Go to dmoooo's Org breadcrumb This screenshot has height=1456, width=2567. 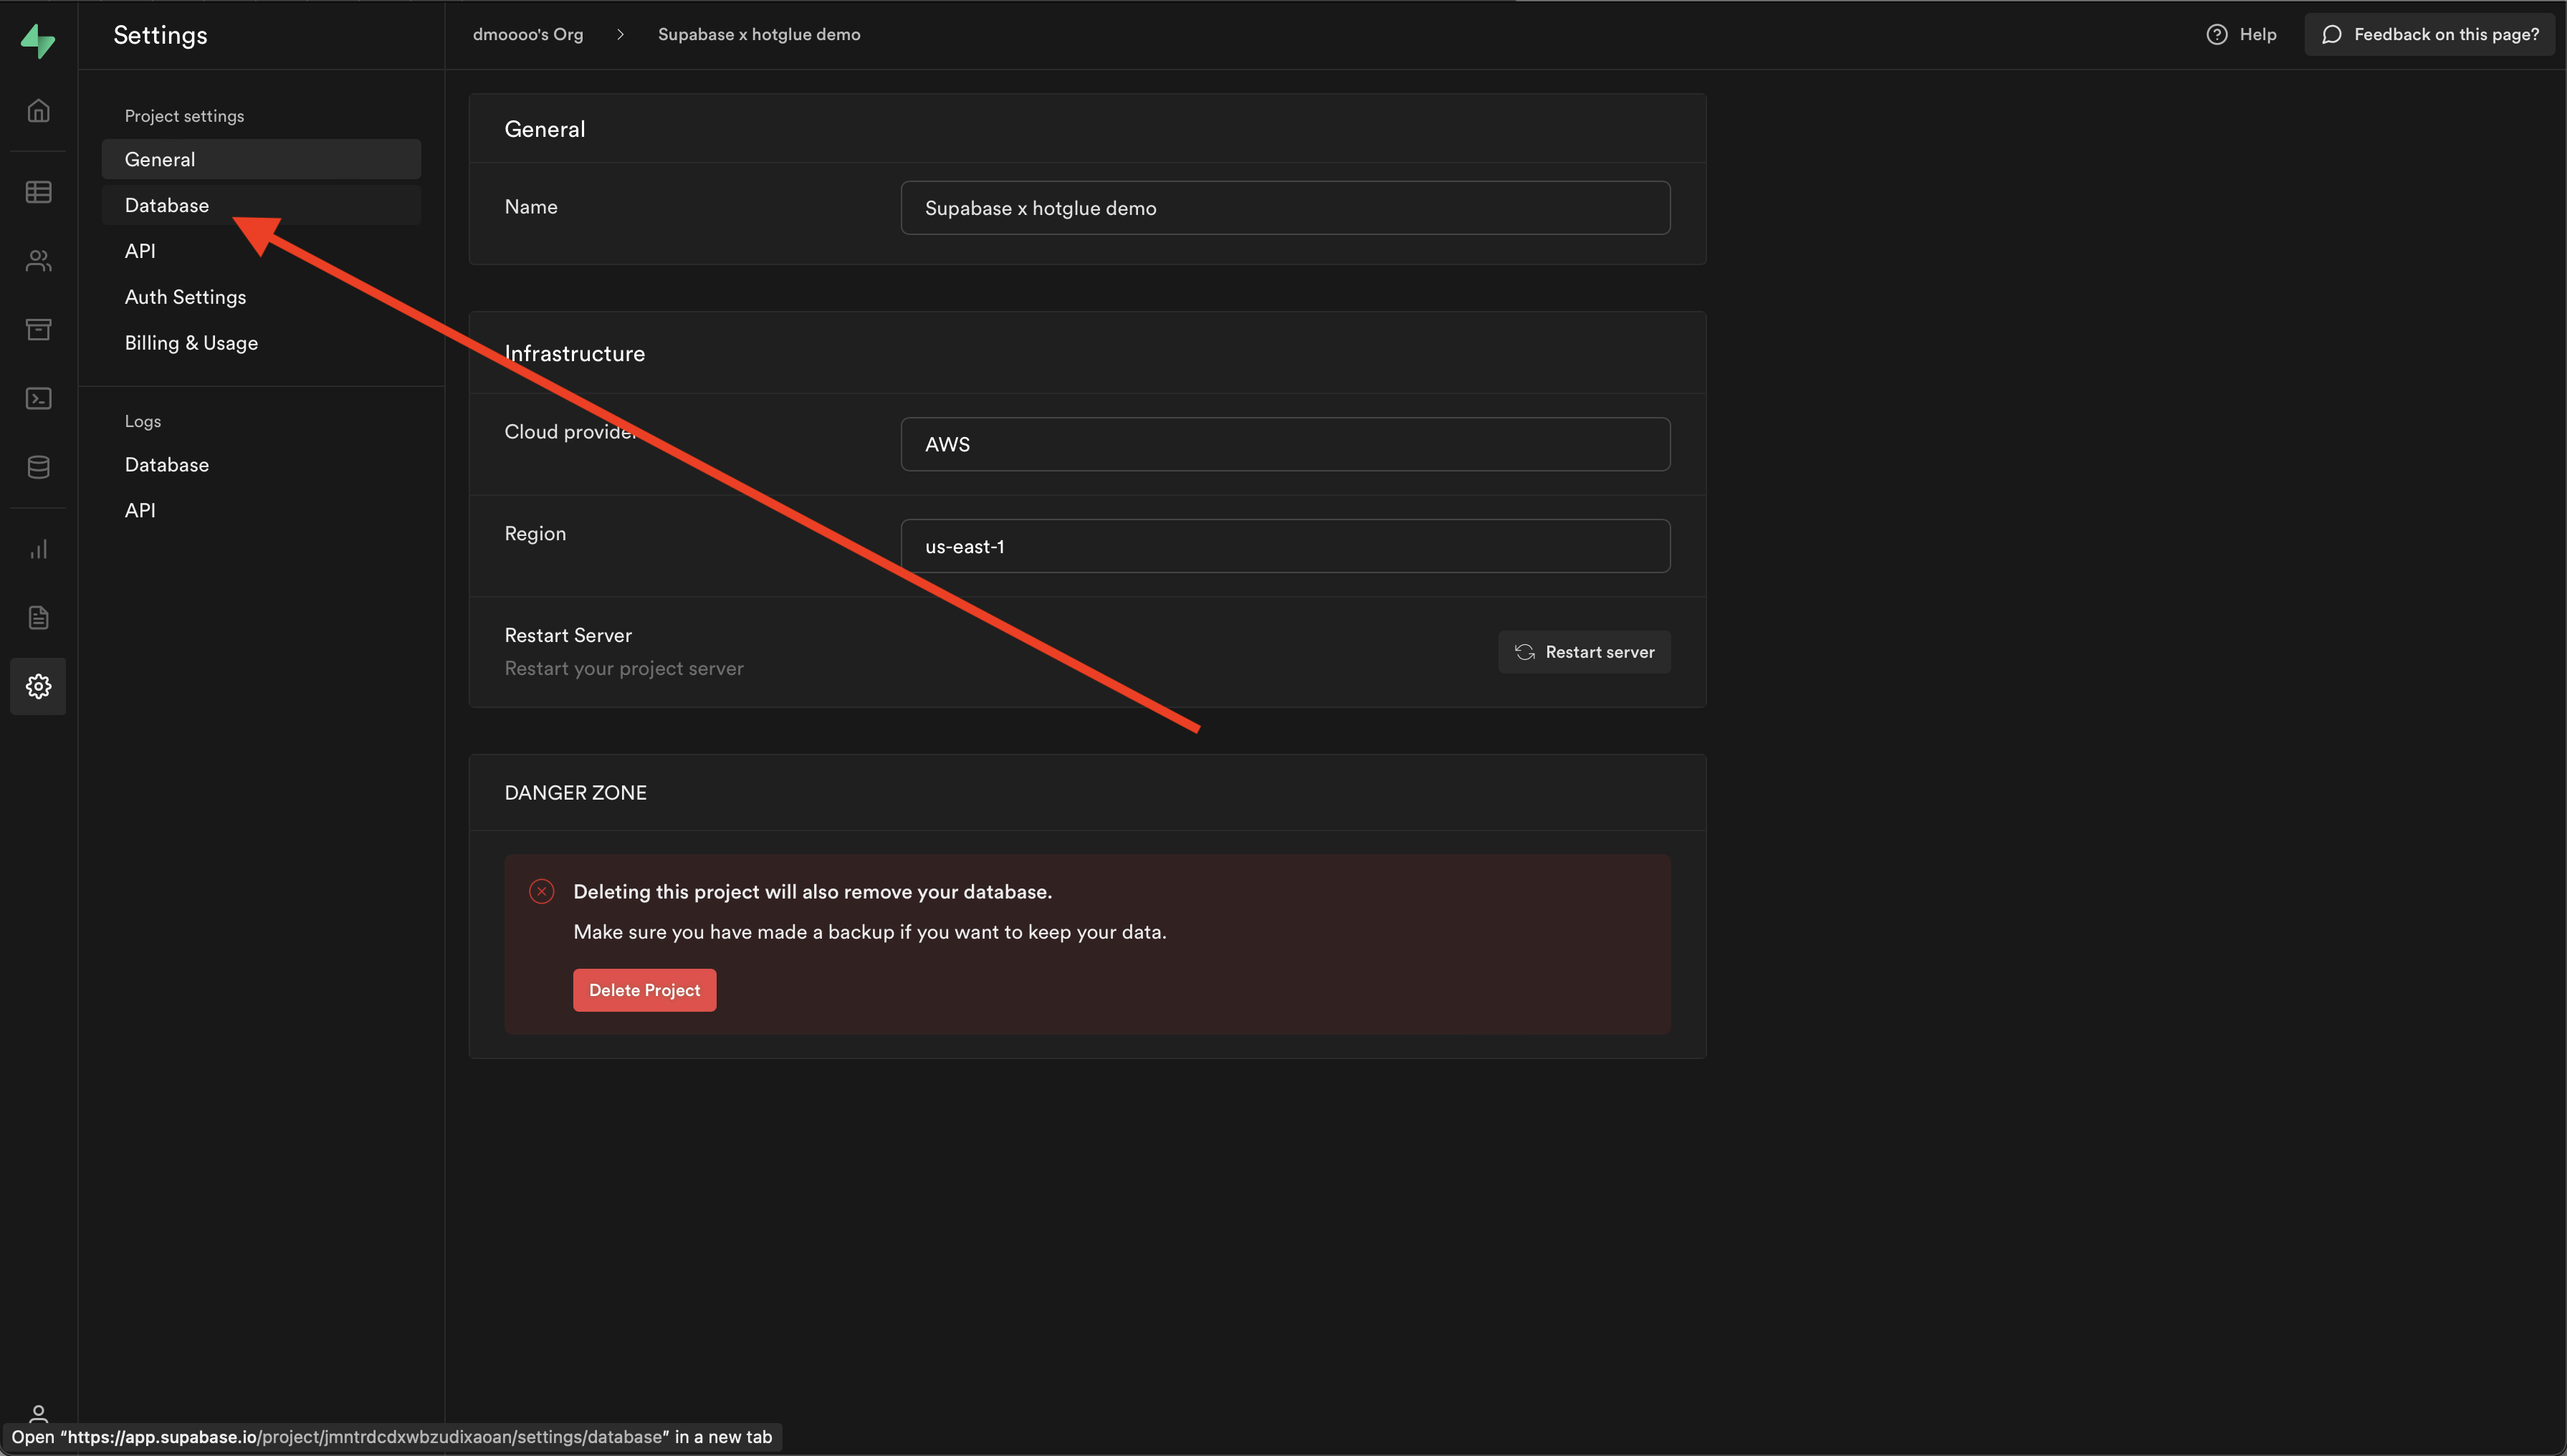[527, 34]
